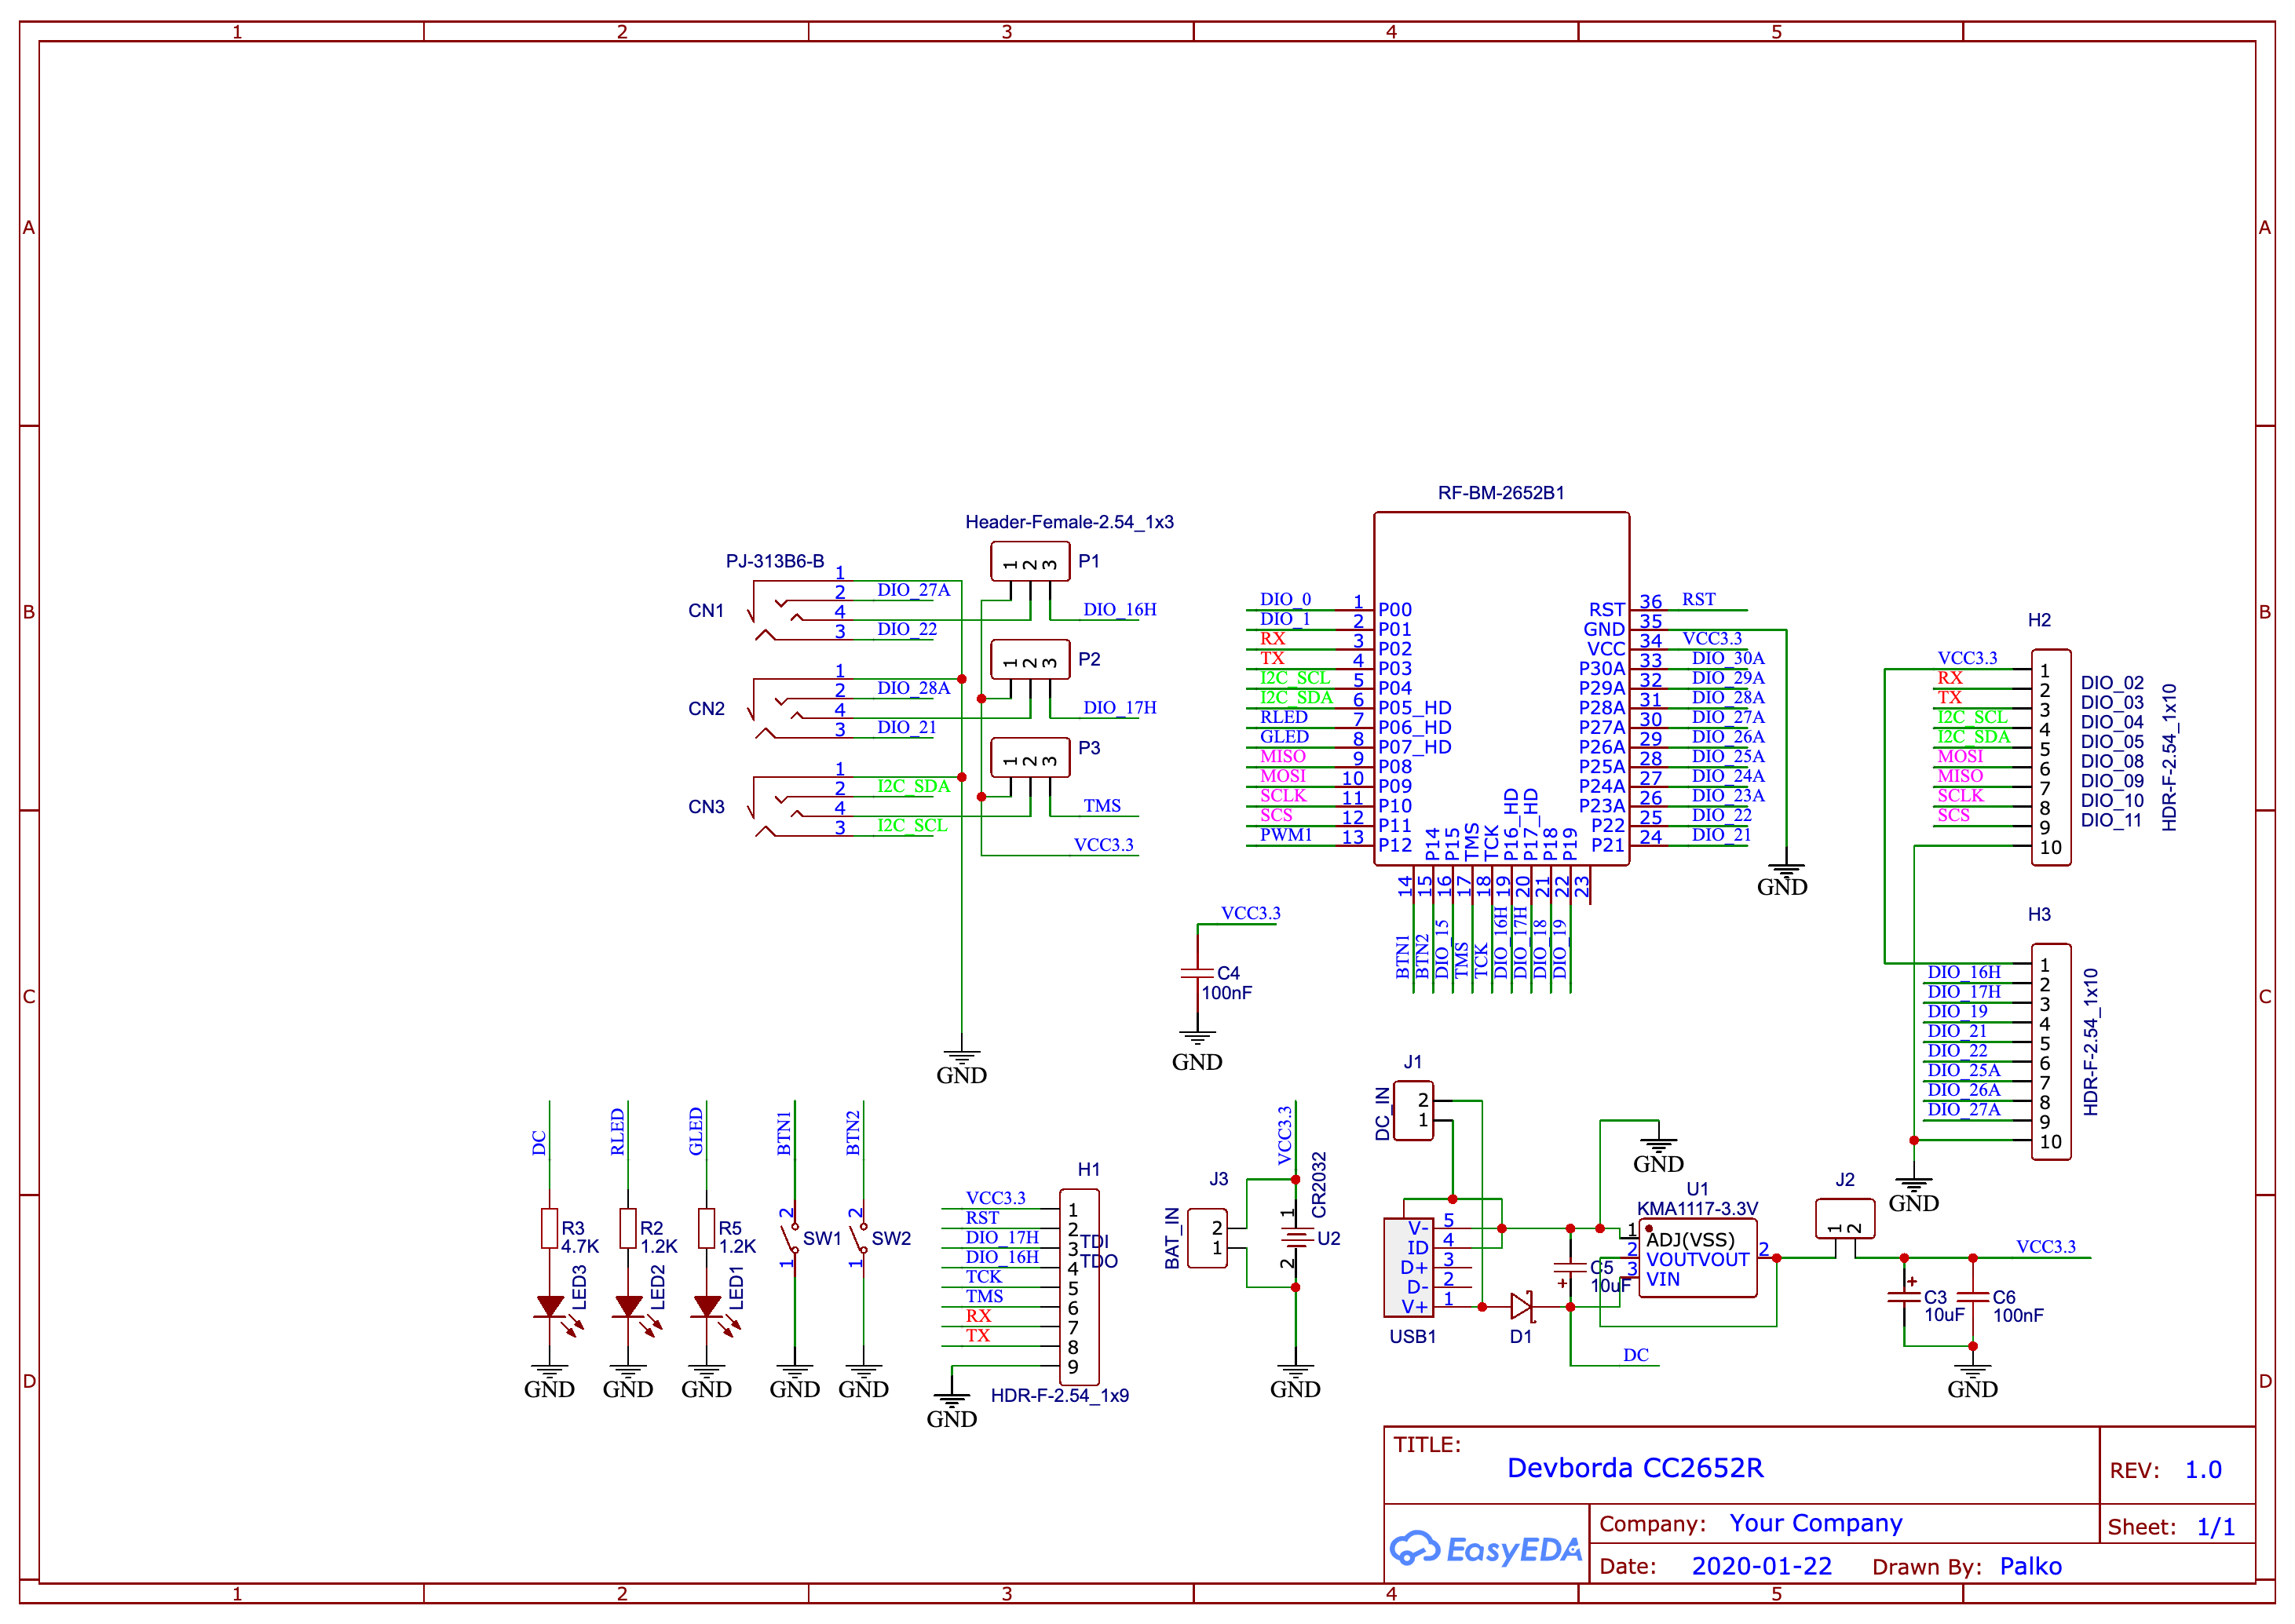Screen dimensions: 2295x1624
Task: Click the title text Devborda CC2652R
Action: click(1635, 1468)
